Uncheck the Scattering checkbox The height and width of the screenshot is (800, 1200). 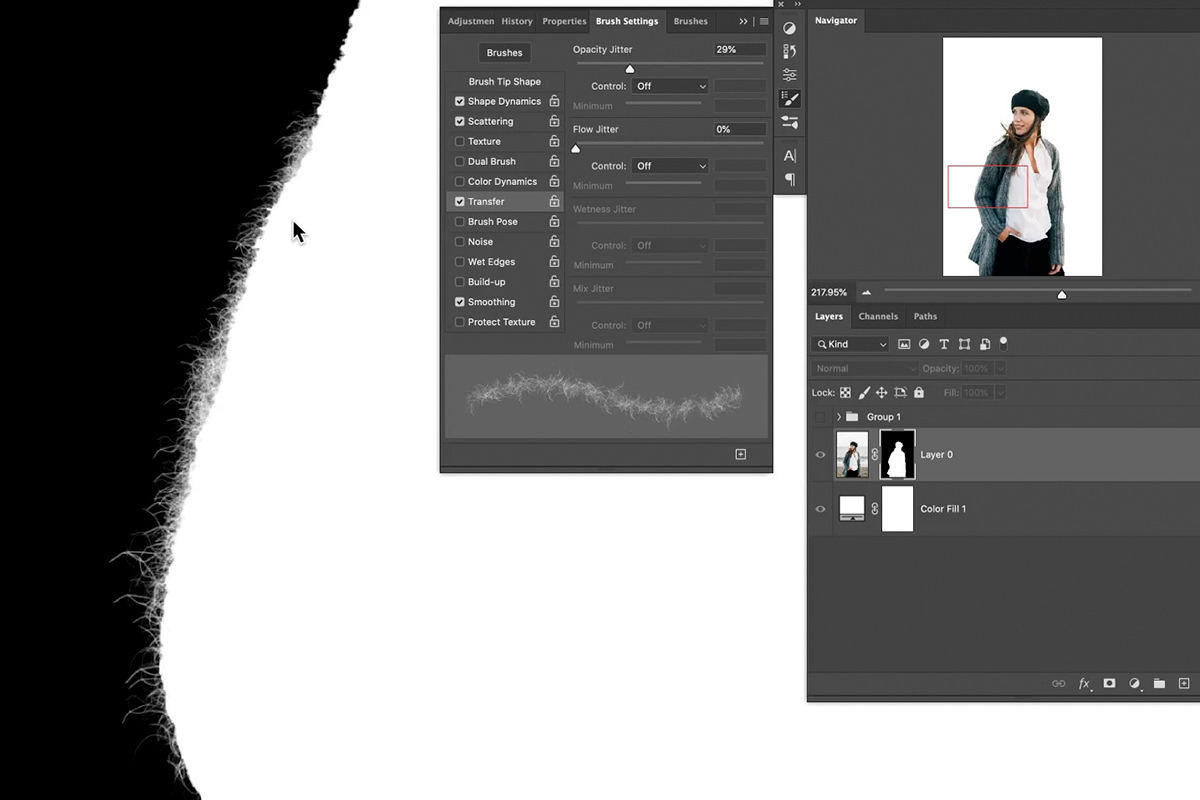pyautogui.click(x=460, y=122)
